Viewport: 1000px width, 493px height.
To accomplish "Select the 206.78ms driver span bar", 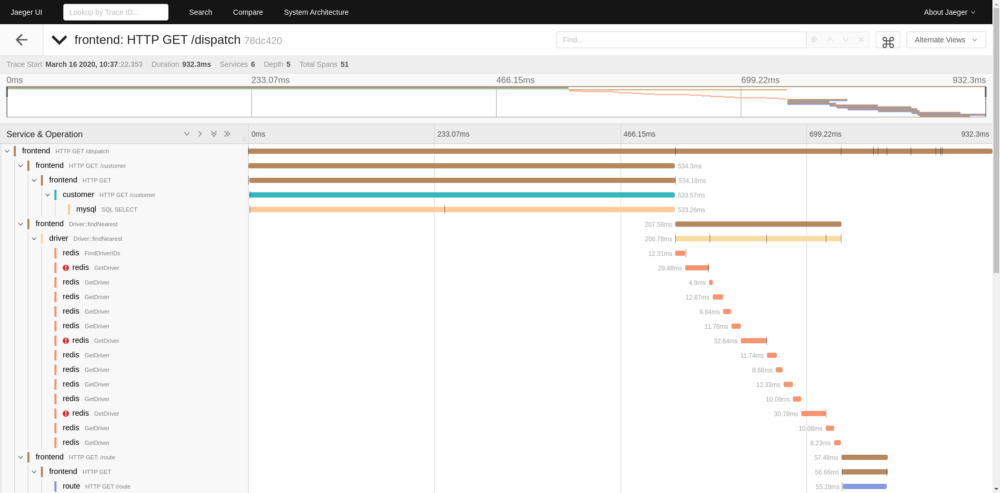I will click(758, 239).
